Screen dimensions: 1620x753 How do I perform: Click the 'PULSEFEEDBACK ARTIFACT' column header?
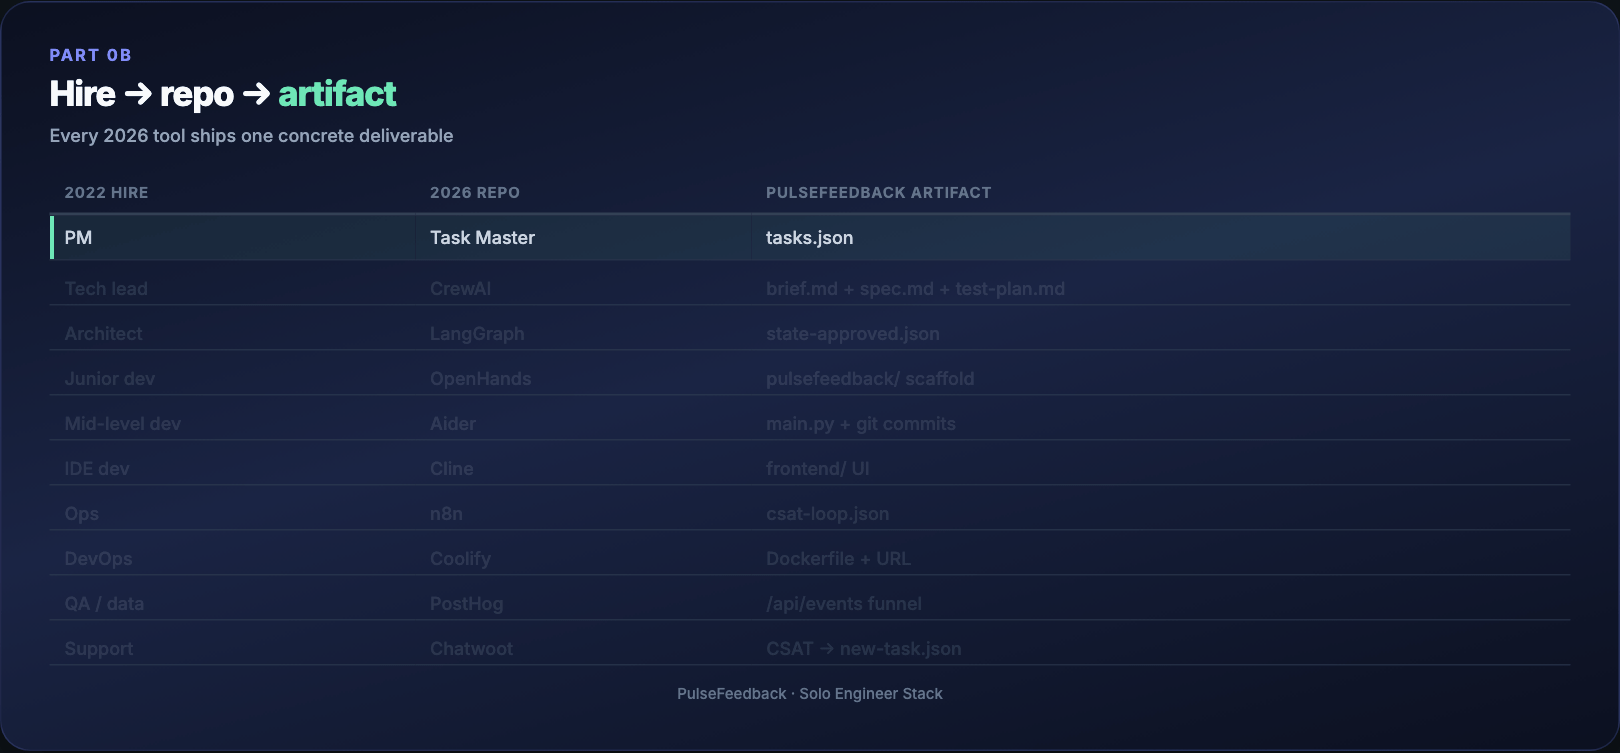click(x=878, y=193)
